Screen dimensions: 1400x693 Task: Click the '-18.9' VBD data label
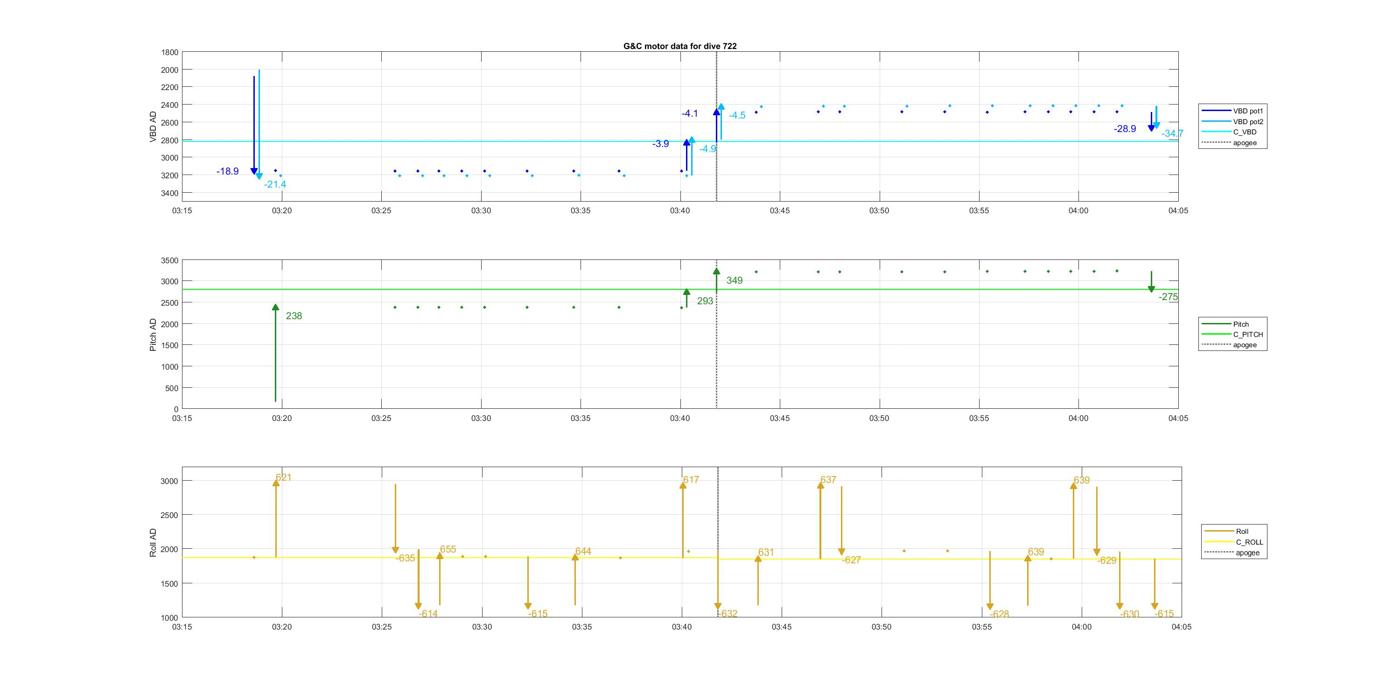coord(228,172)
